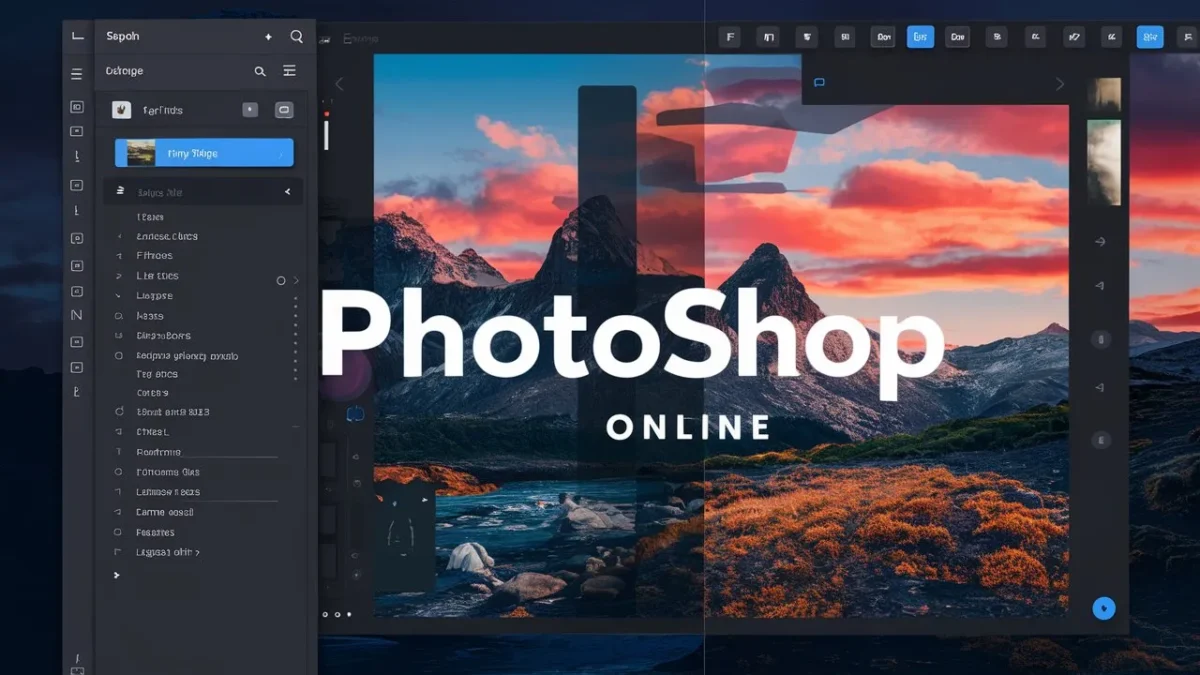Viewport: 1200px width, 675px height.
Task: Select the Fithoes item in the side list
Action: click(x=155, y=256)
